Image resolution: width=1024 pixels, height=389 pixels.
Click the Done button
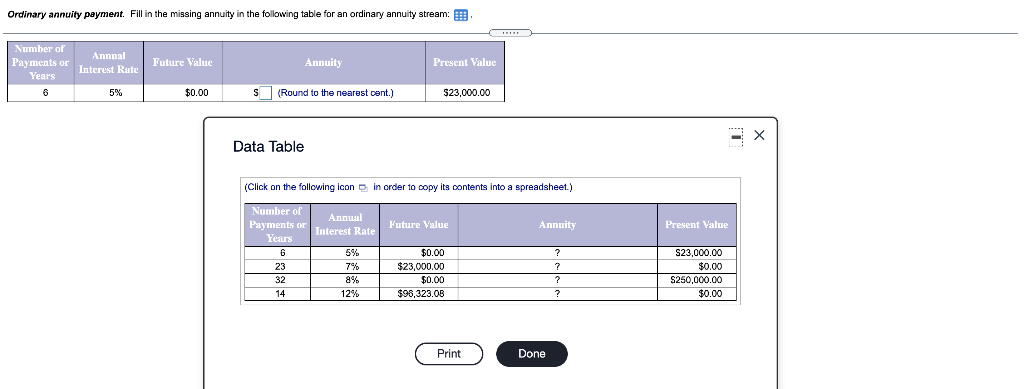coord(532,354)
